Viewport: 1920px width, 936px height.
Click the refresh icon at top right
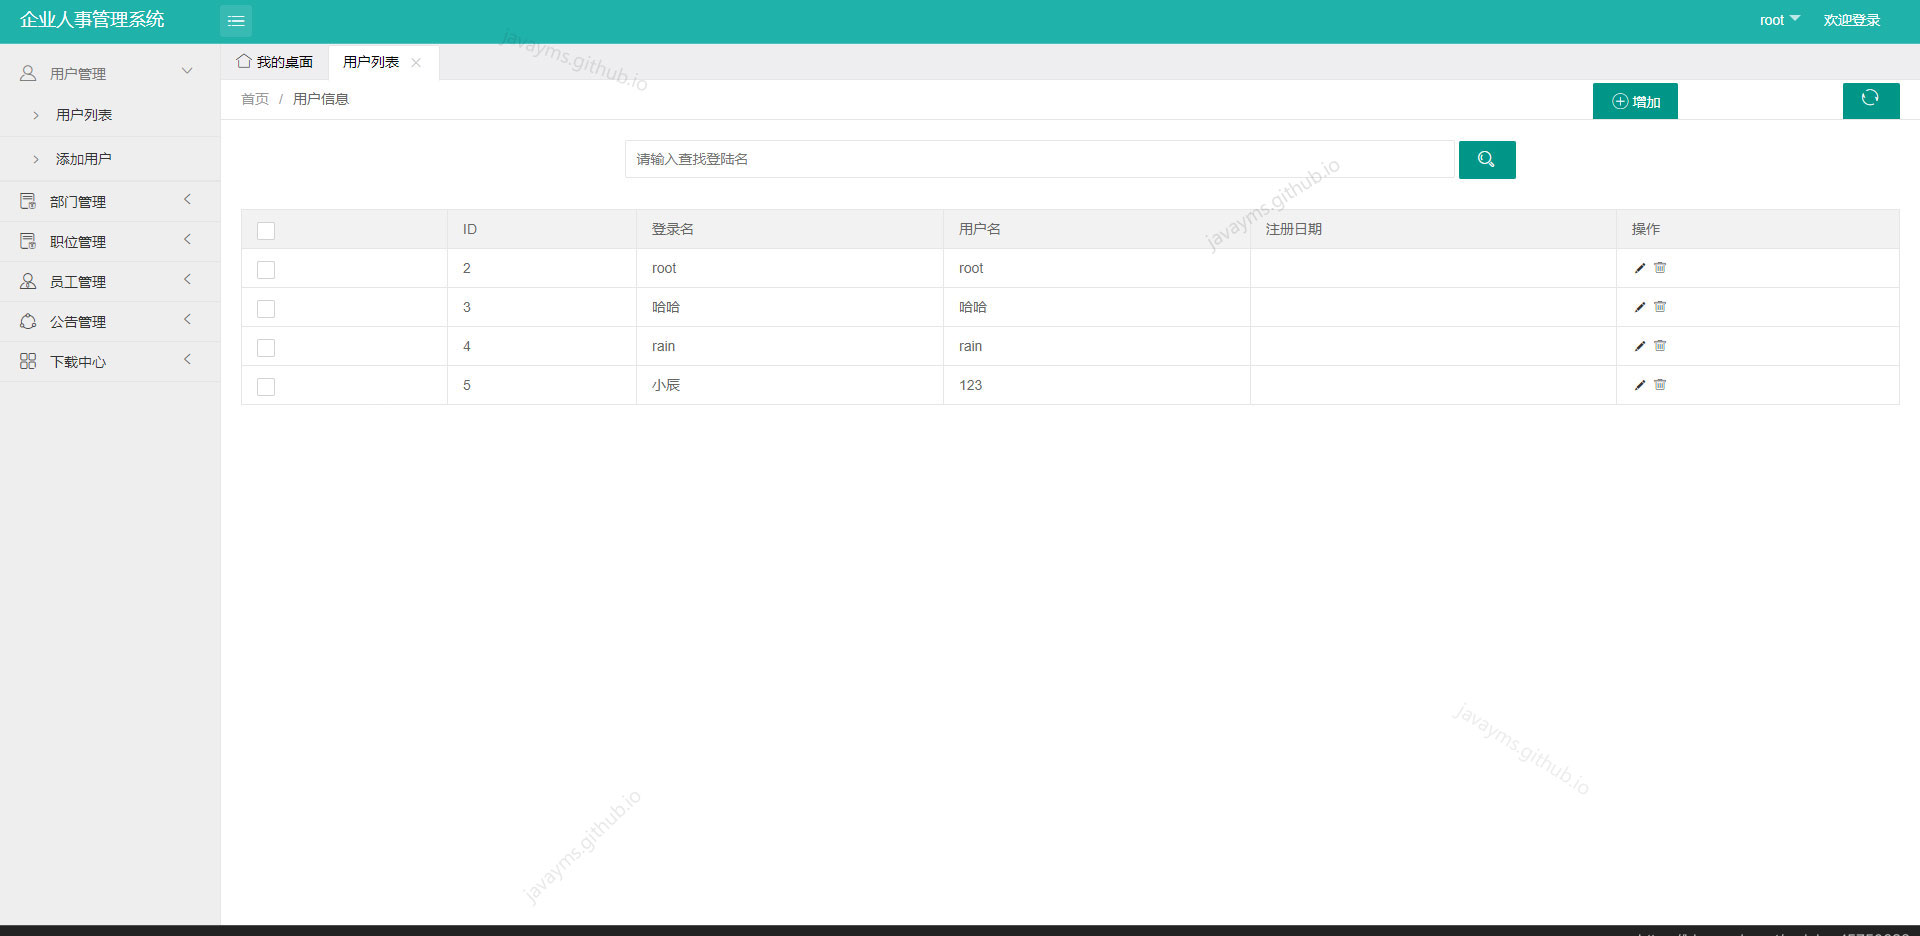(x=1871, y=100)
